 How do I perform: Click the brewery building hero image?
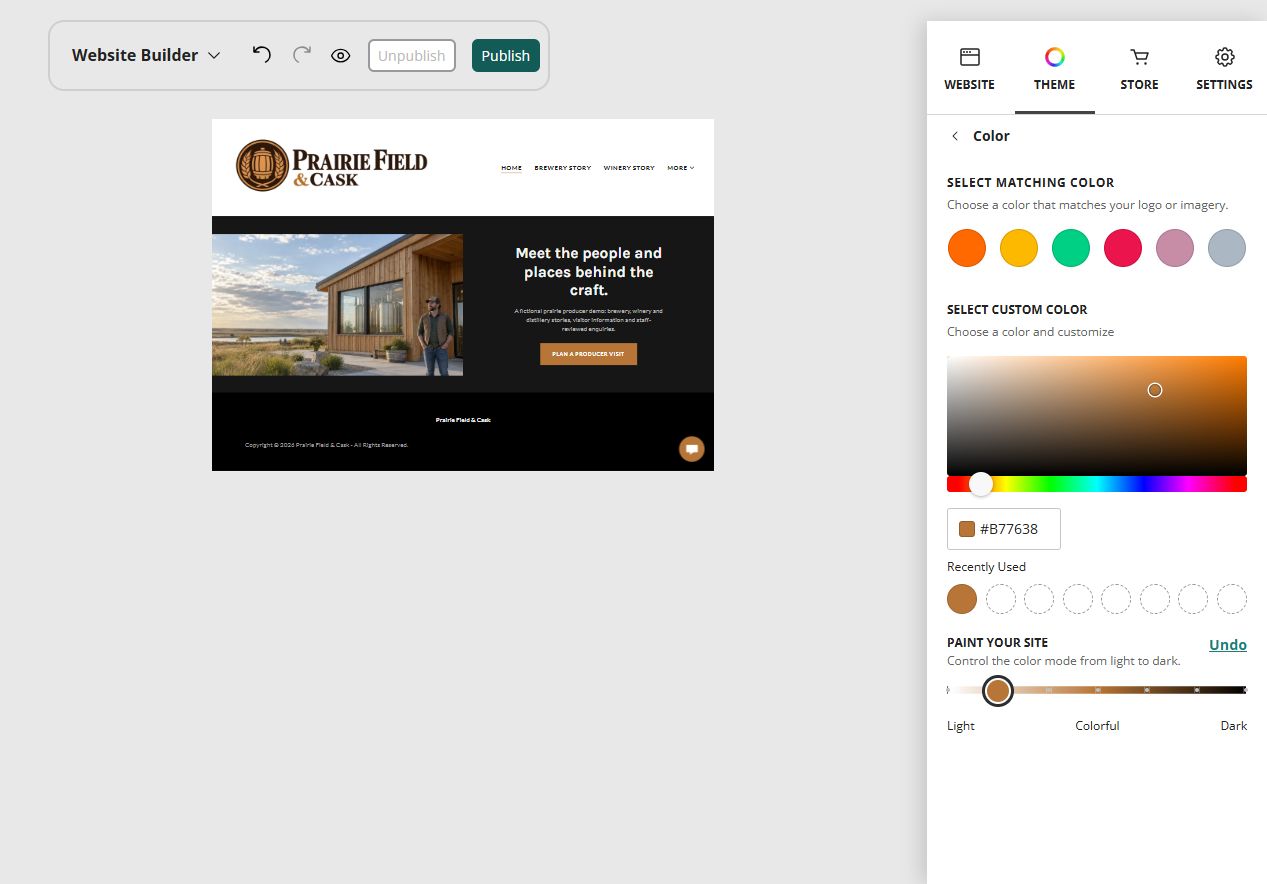[337, 305]
